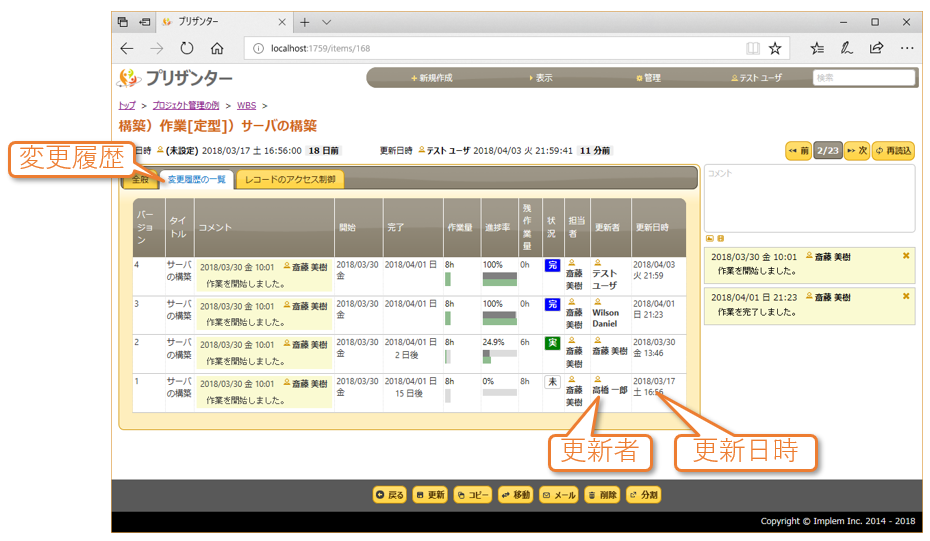Click the コメント text area
The image size is (930, 541).
(x=809, y=198)
